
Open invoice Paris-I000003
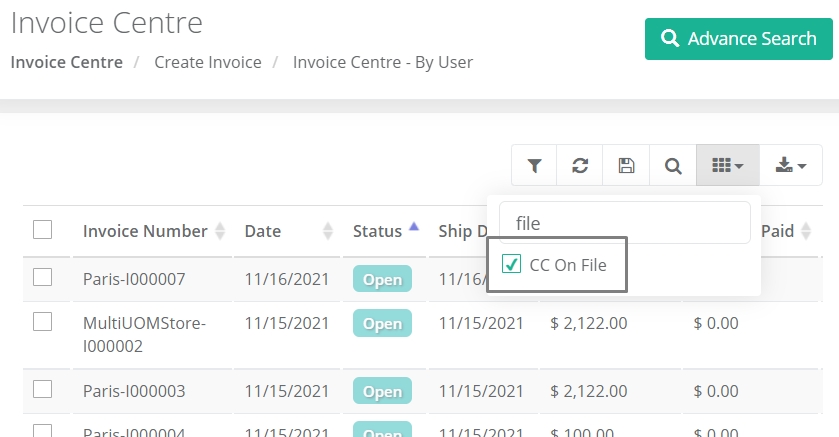134,391
